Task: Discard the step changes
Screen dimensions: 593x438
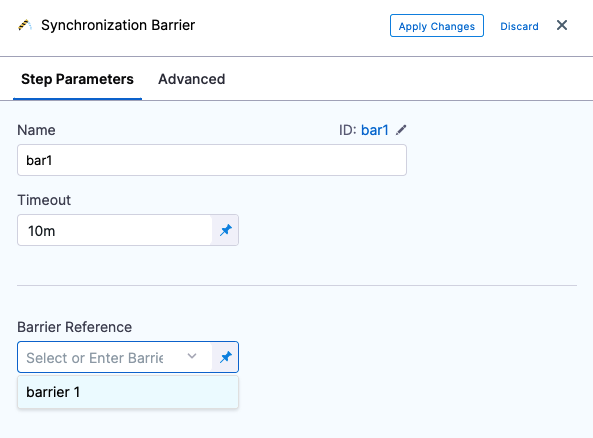Action: [519, 26]
